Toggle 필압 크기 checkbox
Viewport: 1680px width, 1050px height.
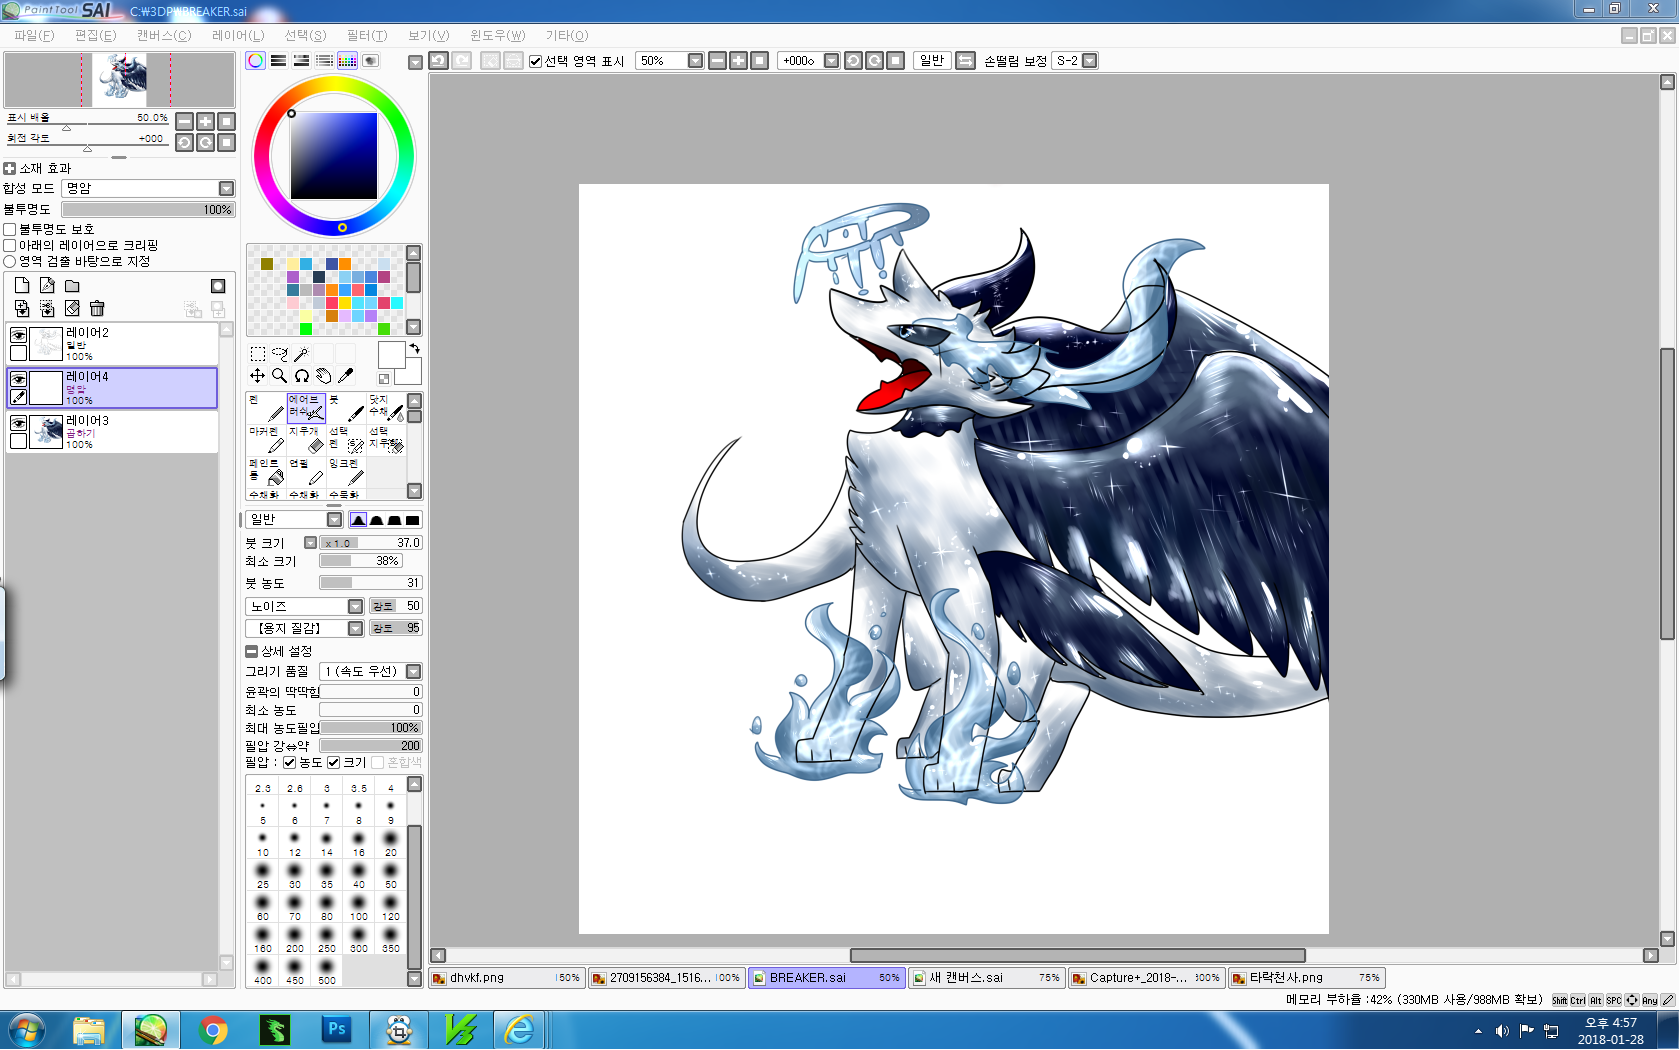coord(334,763)
